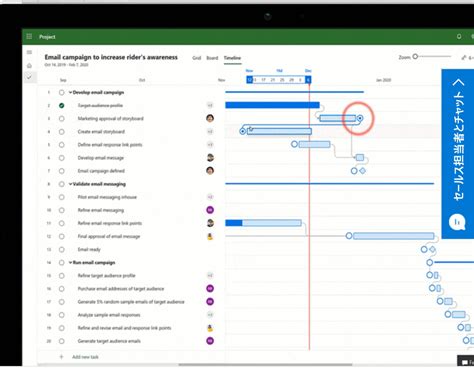Click assignee avatar for Email campaign defined

point(210,171)
